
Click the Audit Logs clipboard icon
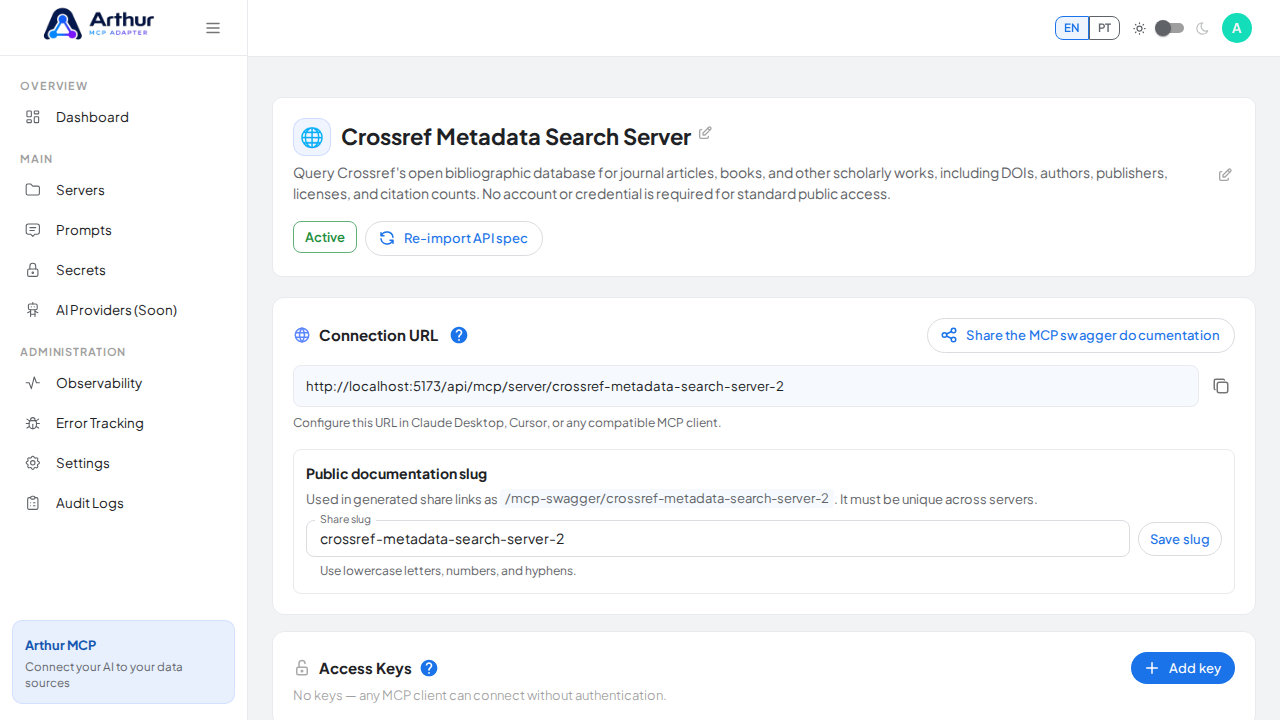click(x=33, y=503)
